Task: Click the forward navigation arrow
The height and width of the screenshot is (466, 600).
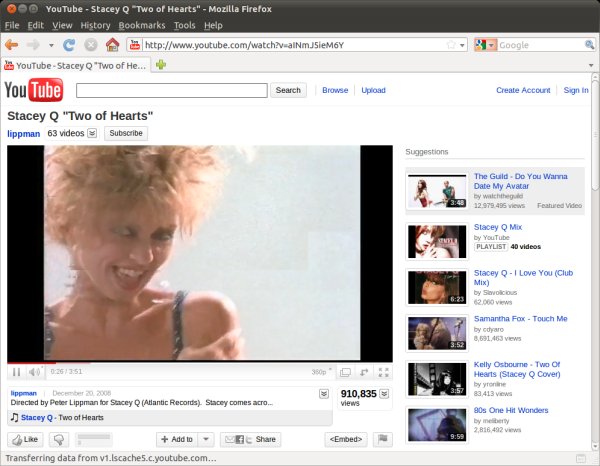Action: (x=33, y=45)
